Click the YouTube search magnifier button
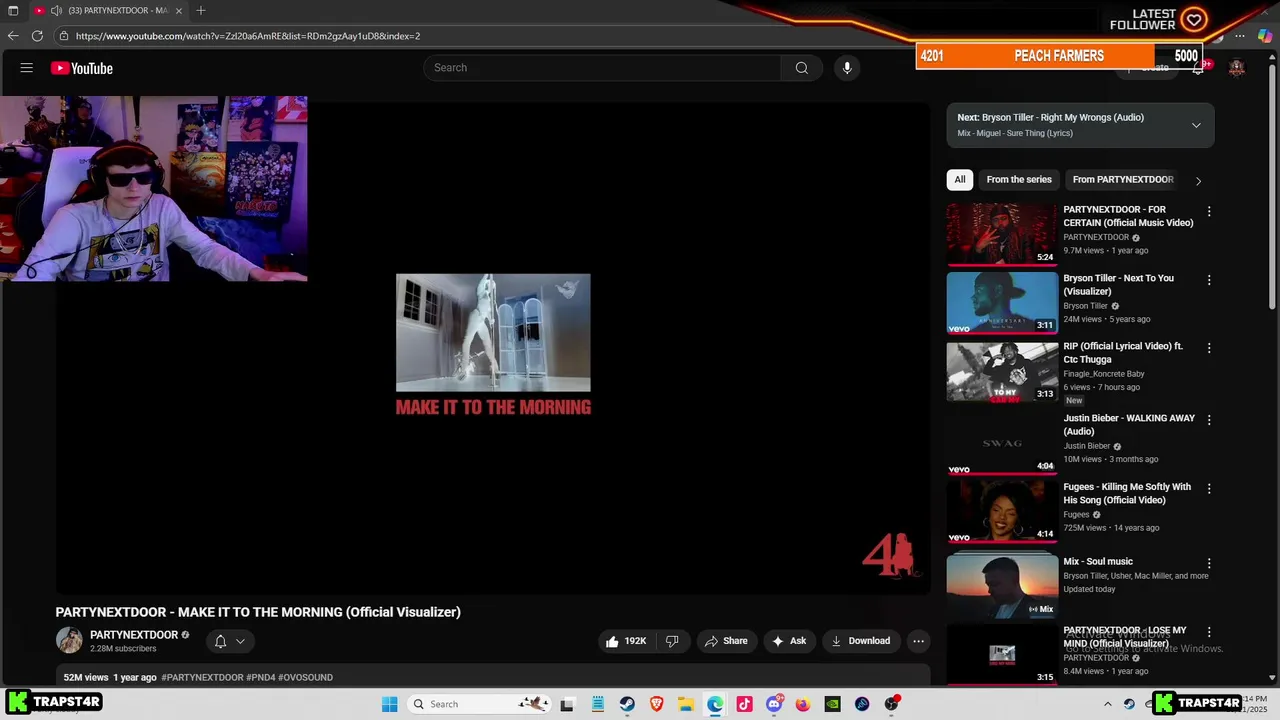Screen dimensions: 1280x720 (801, 68)
